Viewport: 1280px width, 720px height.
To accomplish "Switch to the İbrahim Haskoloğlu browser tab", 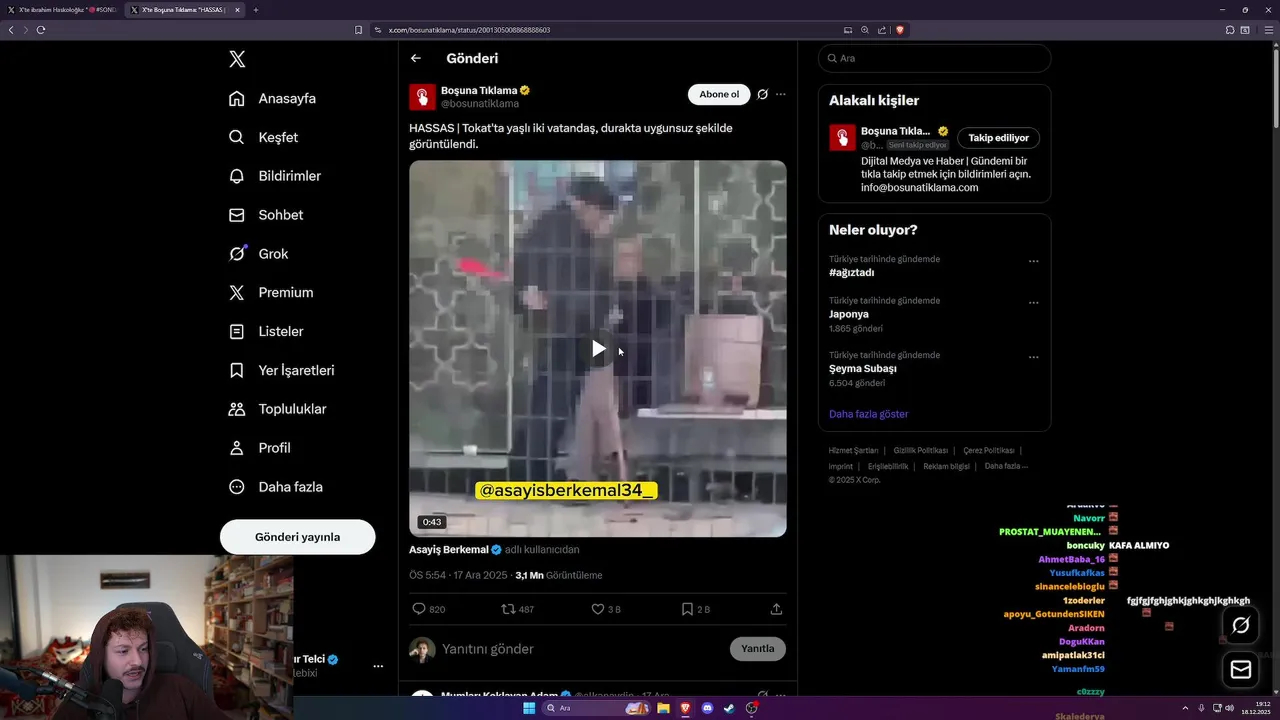I will [x=62, y=10].
